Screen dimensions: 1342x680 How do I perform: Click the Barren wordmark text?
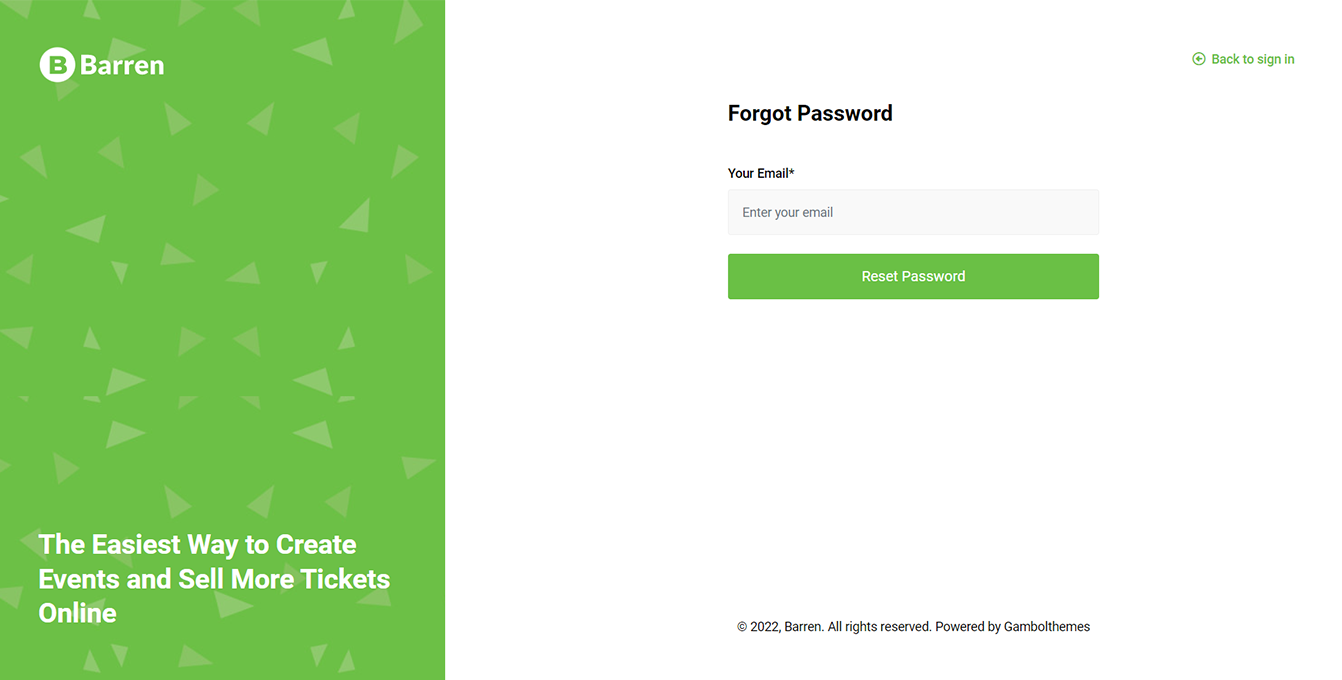click(121, 66)
